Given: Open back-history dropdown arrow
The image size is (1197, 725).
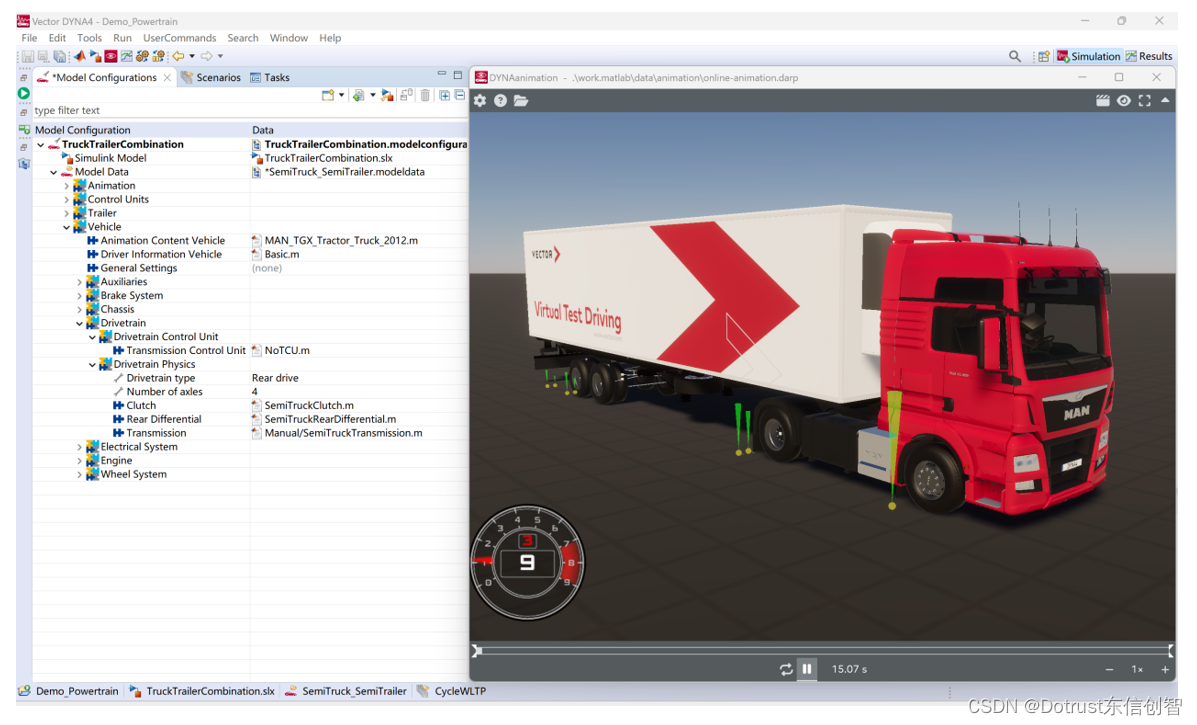Looking at the screenshot, I should point(192,56).
